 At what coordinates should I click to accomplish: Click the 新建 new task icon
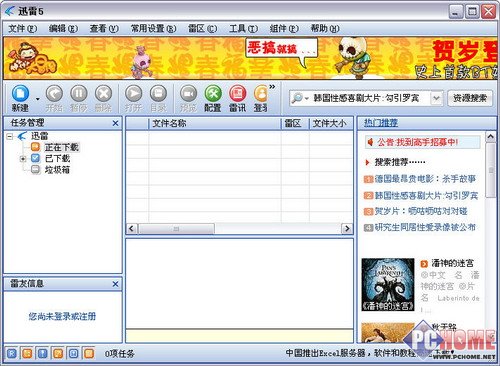[x=20, y=93]
